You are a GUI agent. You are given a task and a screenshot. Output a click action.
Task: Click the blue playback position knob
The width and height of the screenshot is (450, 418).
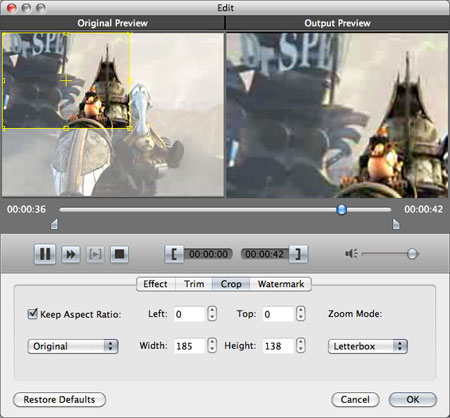341,210
